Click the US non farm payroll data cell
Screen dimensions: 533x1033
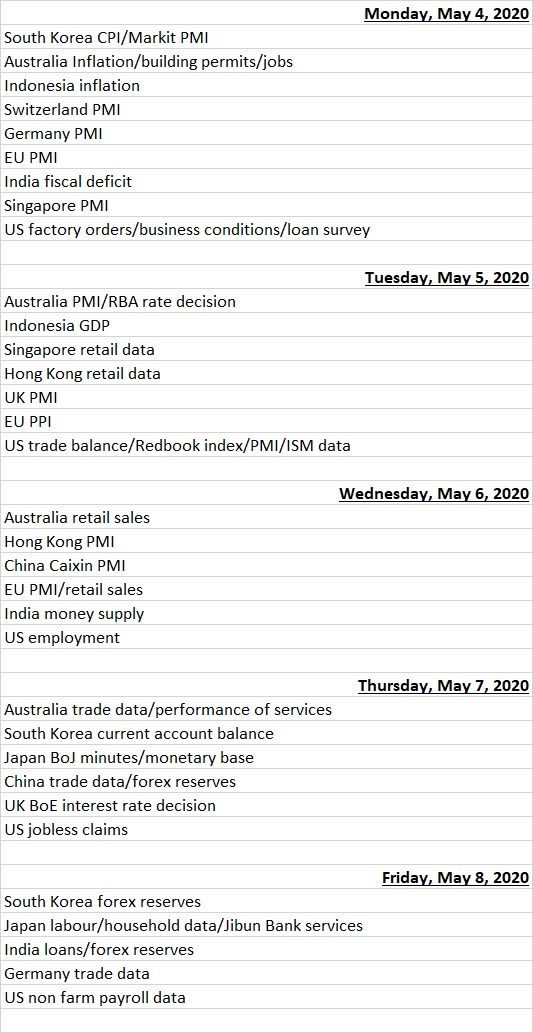266,997
